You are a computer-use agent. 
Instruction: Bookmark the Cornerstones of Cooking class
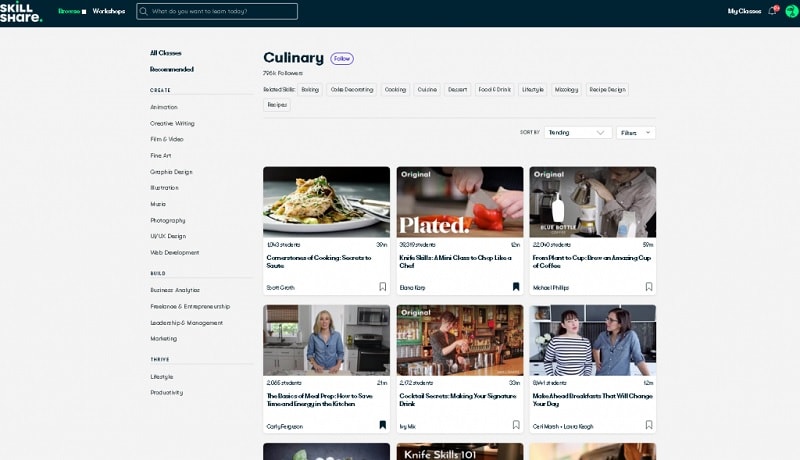tap(383, 287)
